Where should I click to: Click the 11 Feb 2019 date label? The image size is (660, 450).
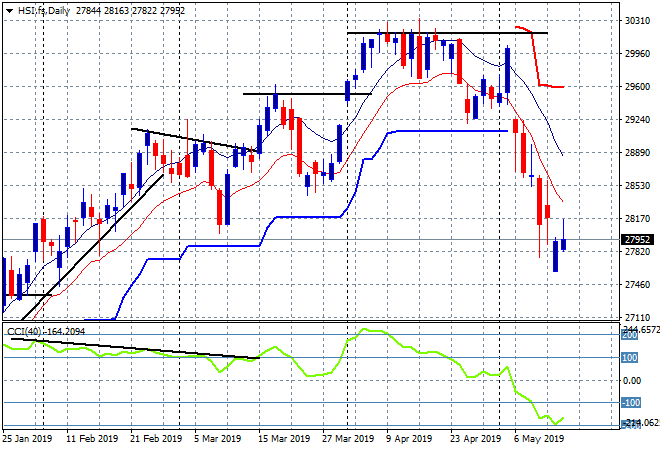92,439
